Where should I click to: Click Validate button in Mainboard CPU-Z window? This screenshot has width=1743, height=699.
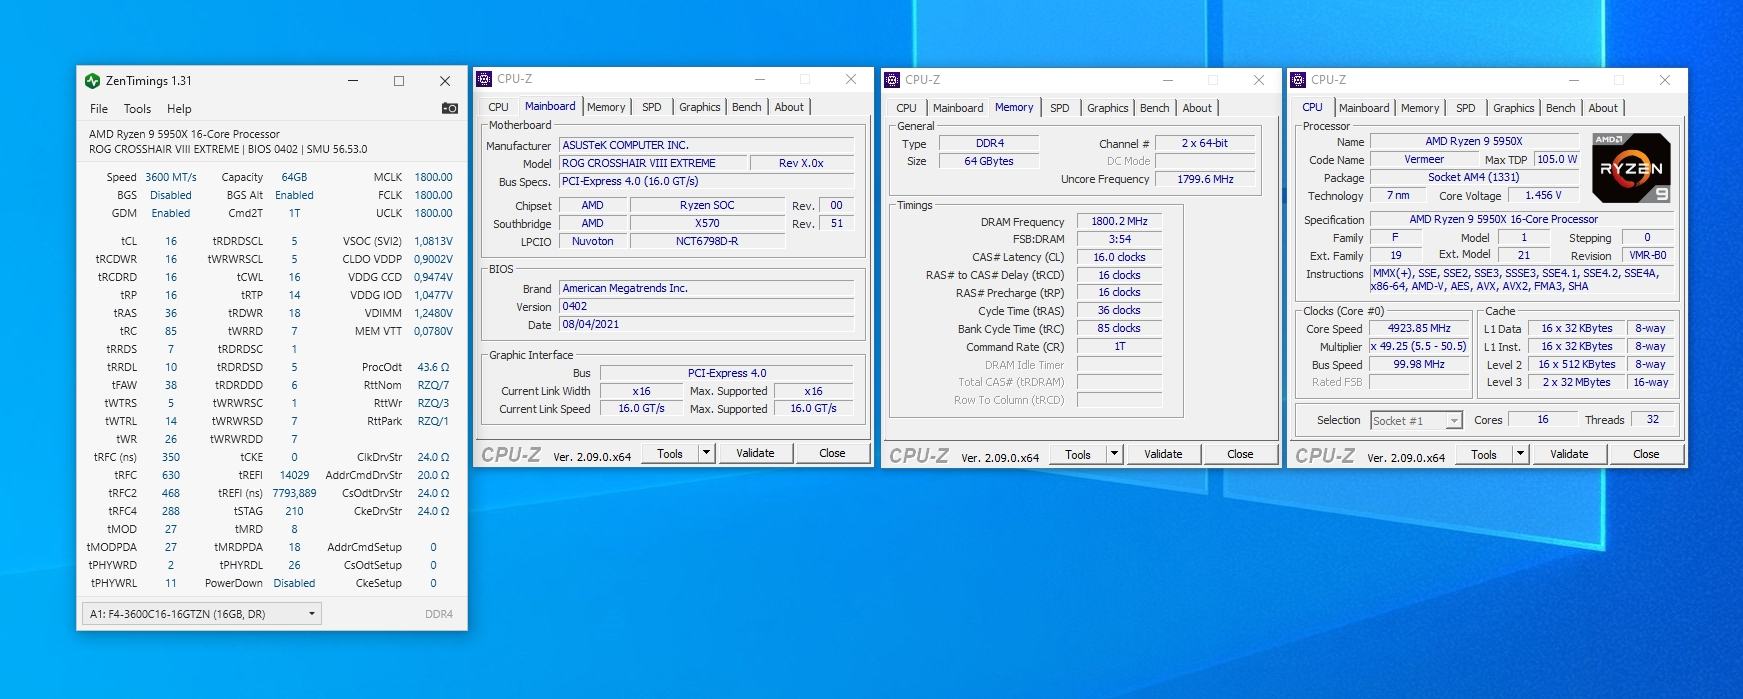755,453
